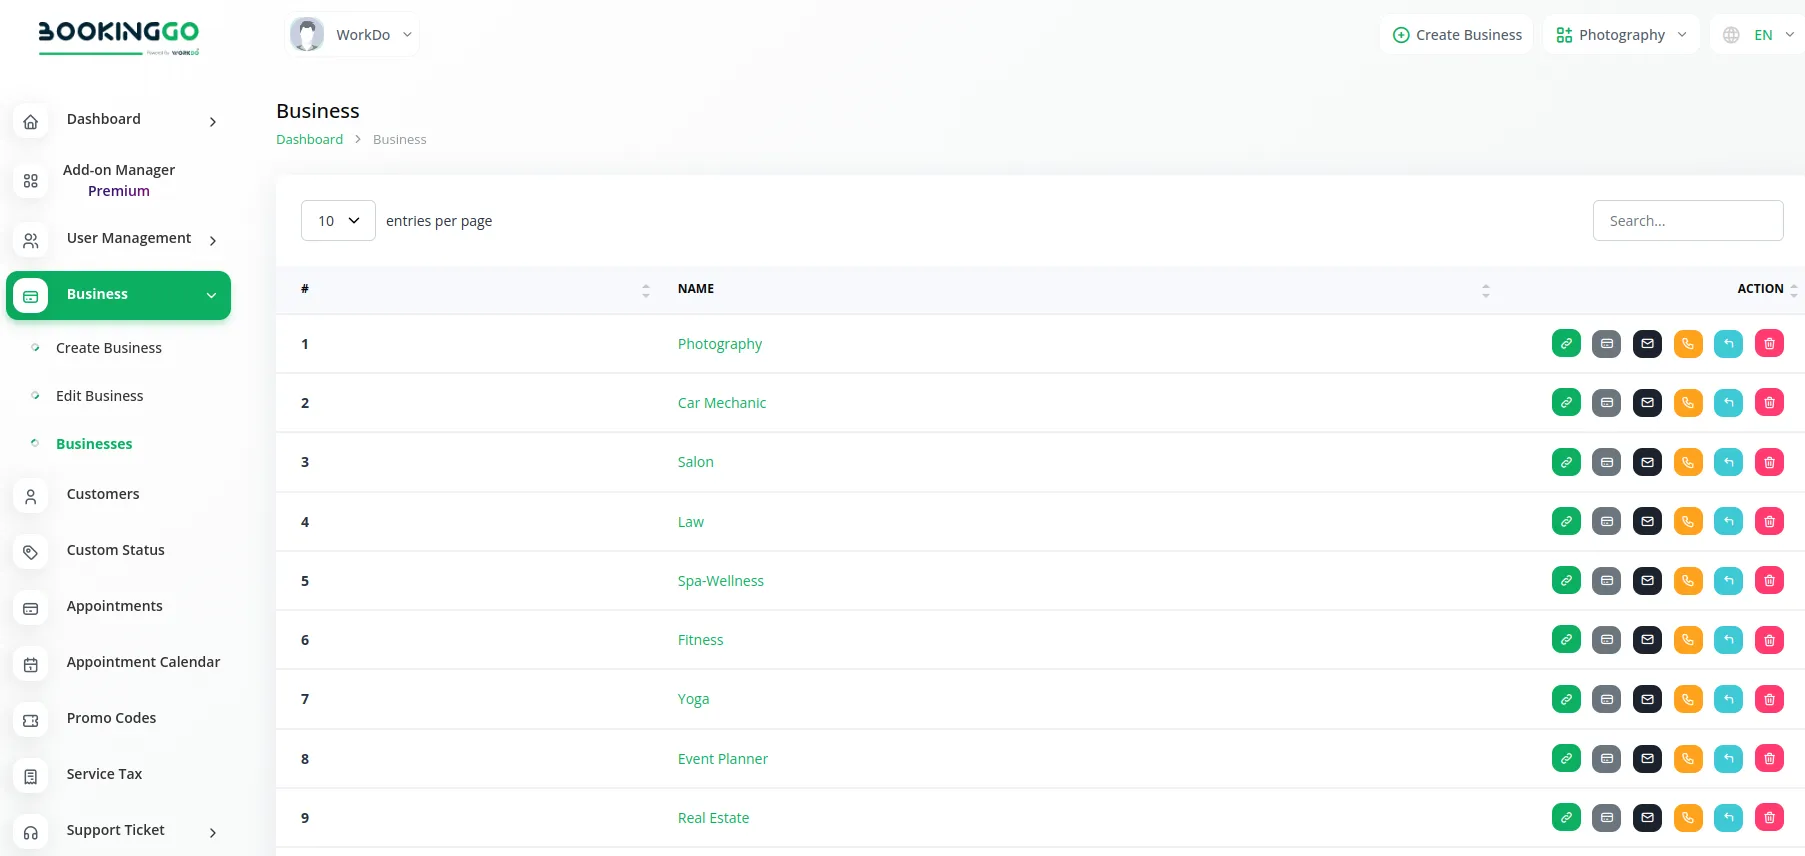Click the mail icon for Spa-Wellness
This screenshot has width=1805, height=856.
click(x=1647, y=581)
